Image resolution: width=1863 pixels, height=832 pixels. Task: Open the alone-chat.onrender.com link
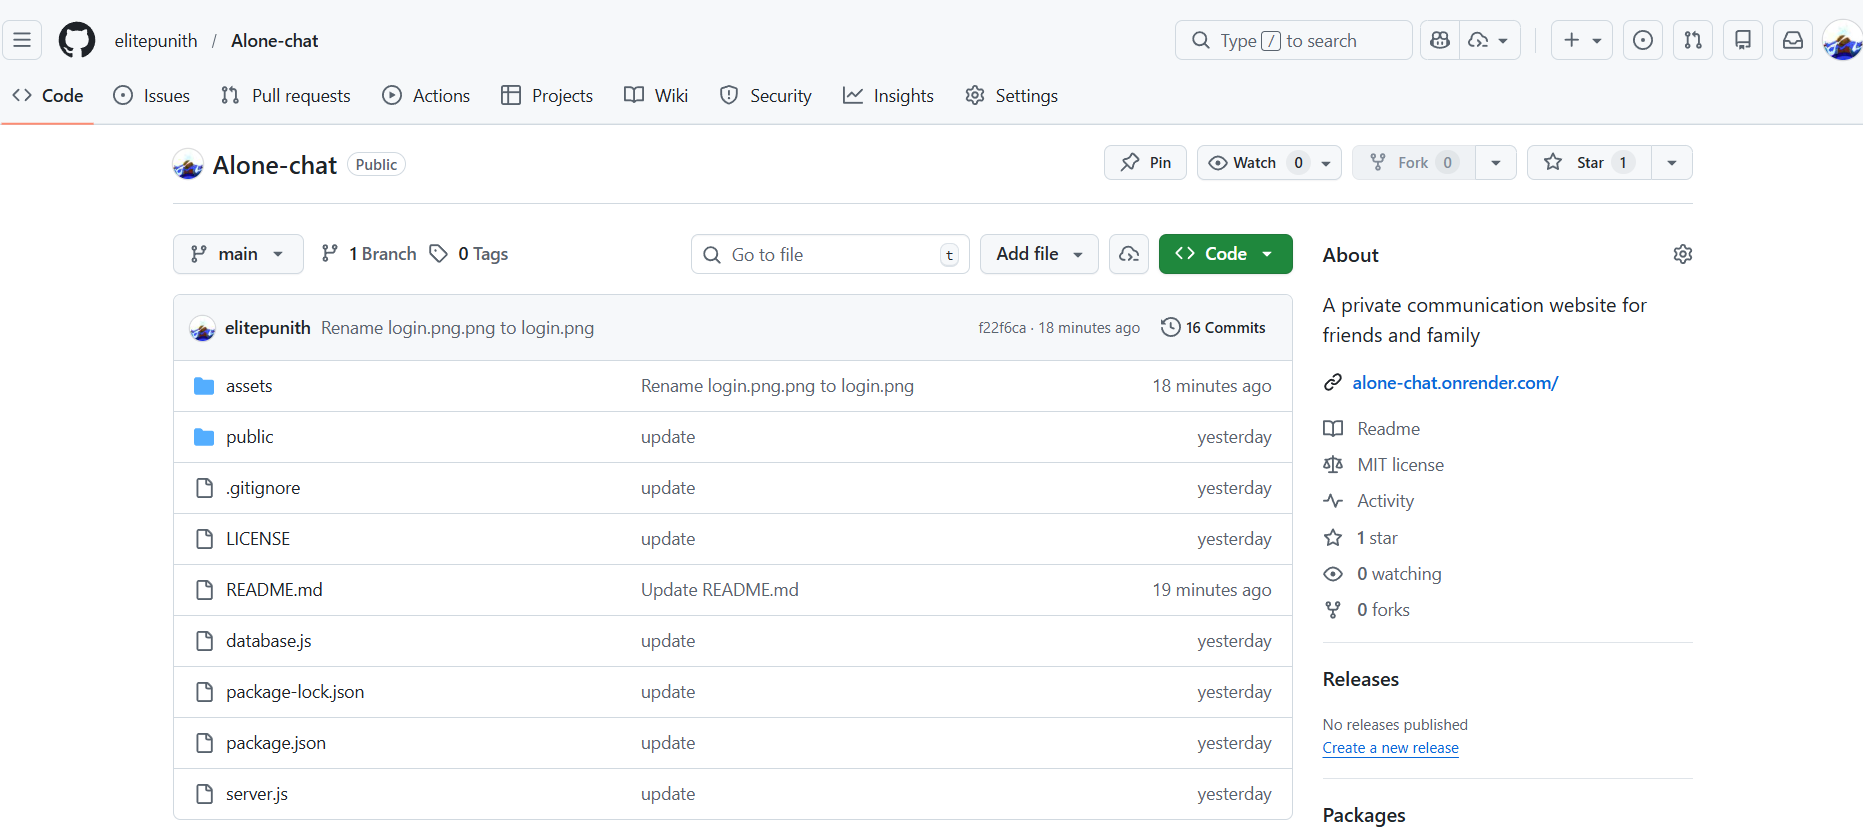point(1454,383)
